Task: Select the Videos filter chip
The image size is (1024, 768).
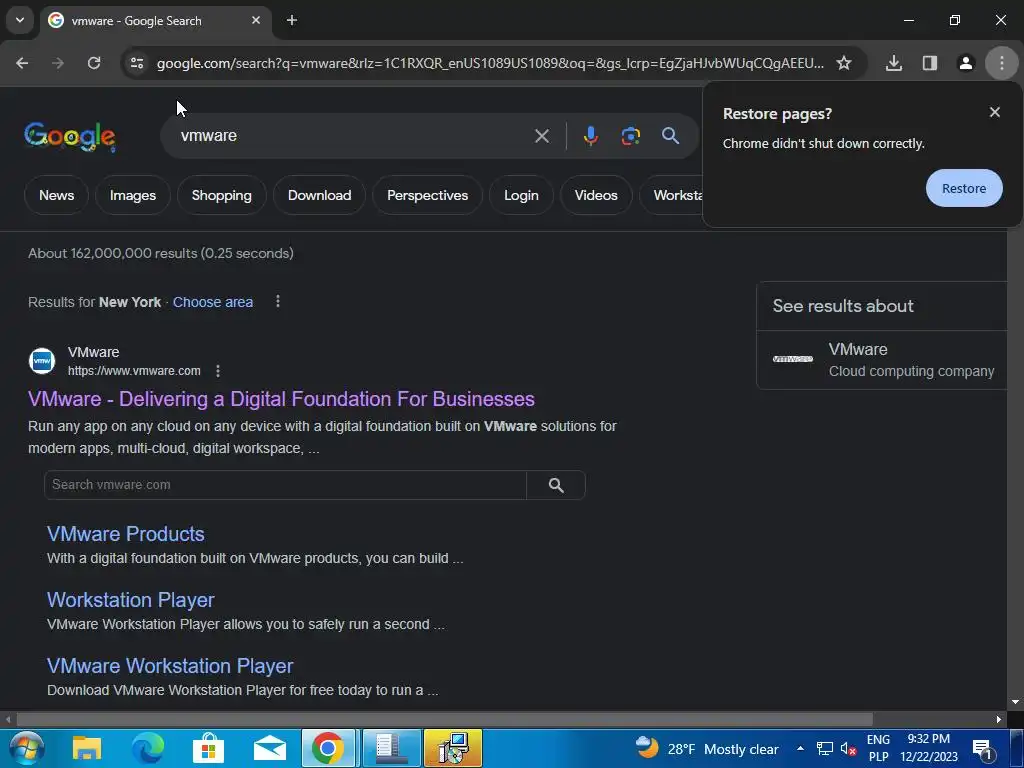Action: 596,195
